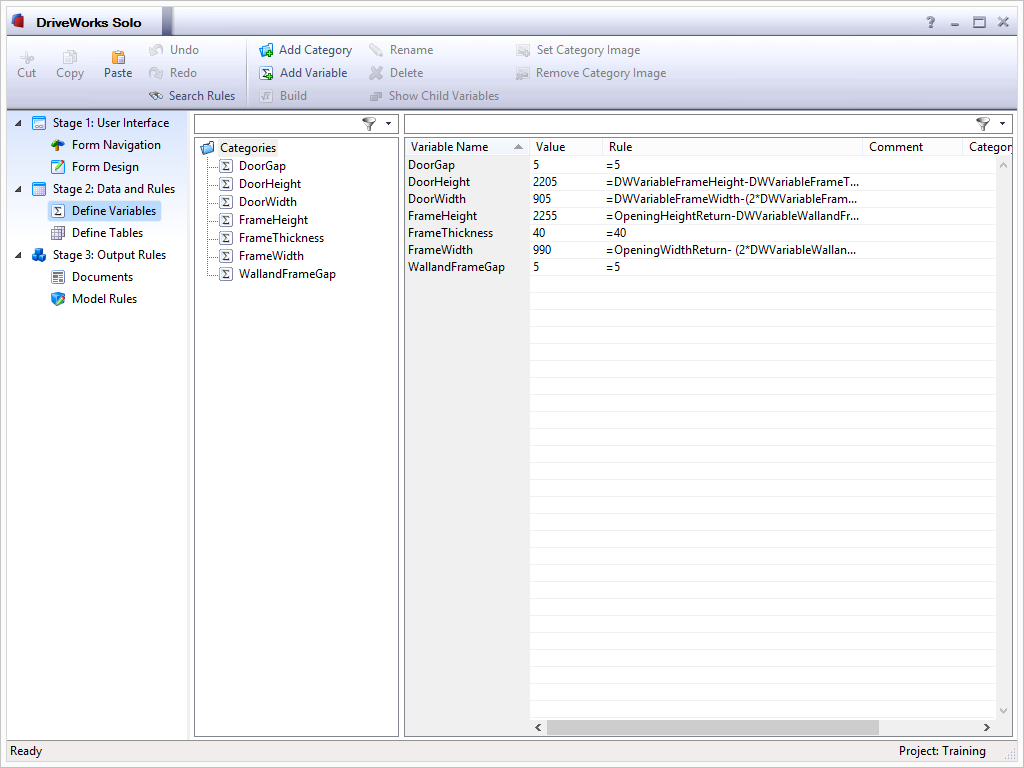The height and width of the screenshot is (768, 1024).
Task: Click the Paste clipboard icon
Action: [x=118, y=57]
